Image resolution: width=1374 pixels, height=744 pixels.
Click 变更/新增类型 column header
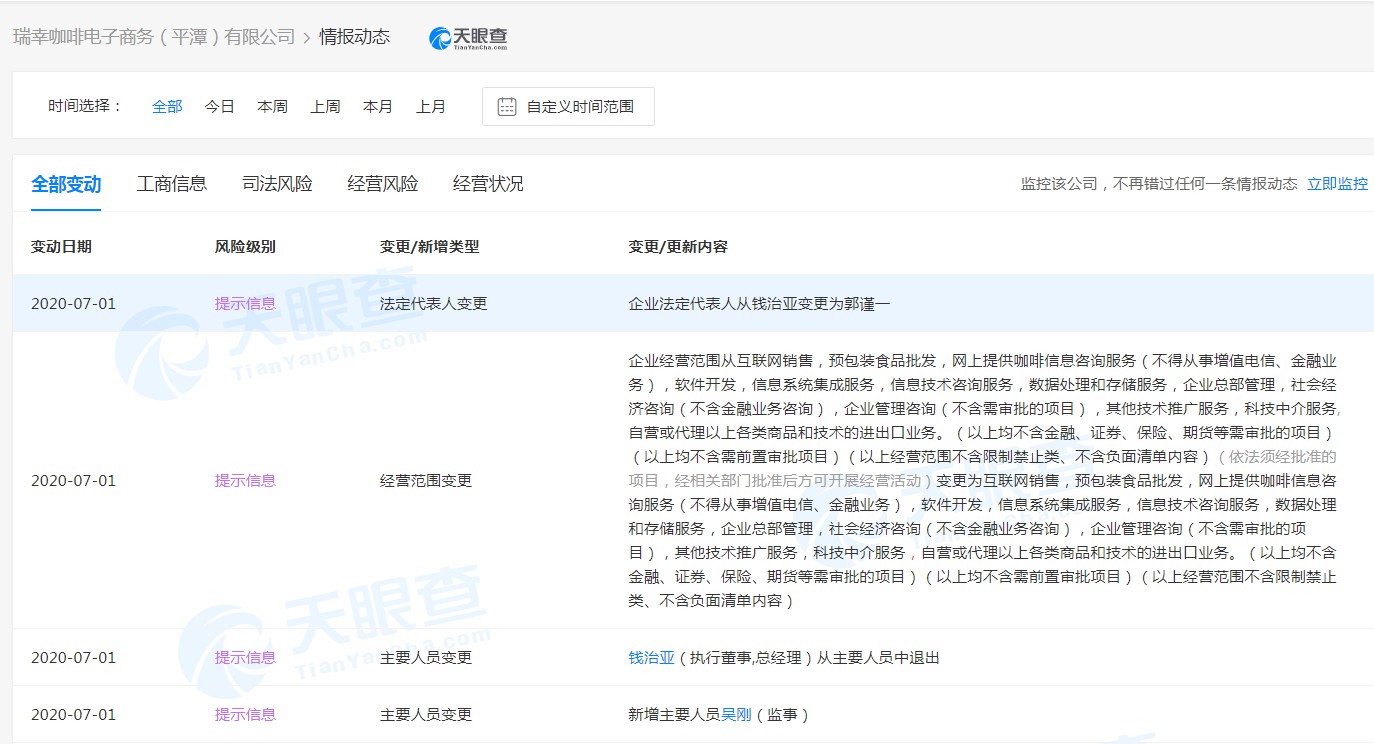point(430,246)
